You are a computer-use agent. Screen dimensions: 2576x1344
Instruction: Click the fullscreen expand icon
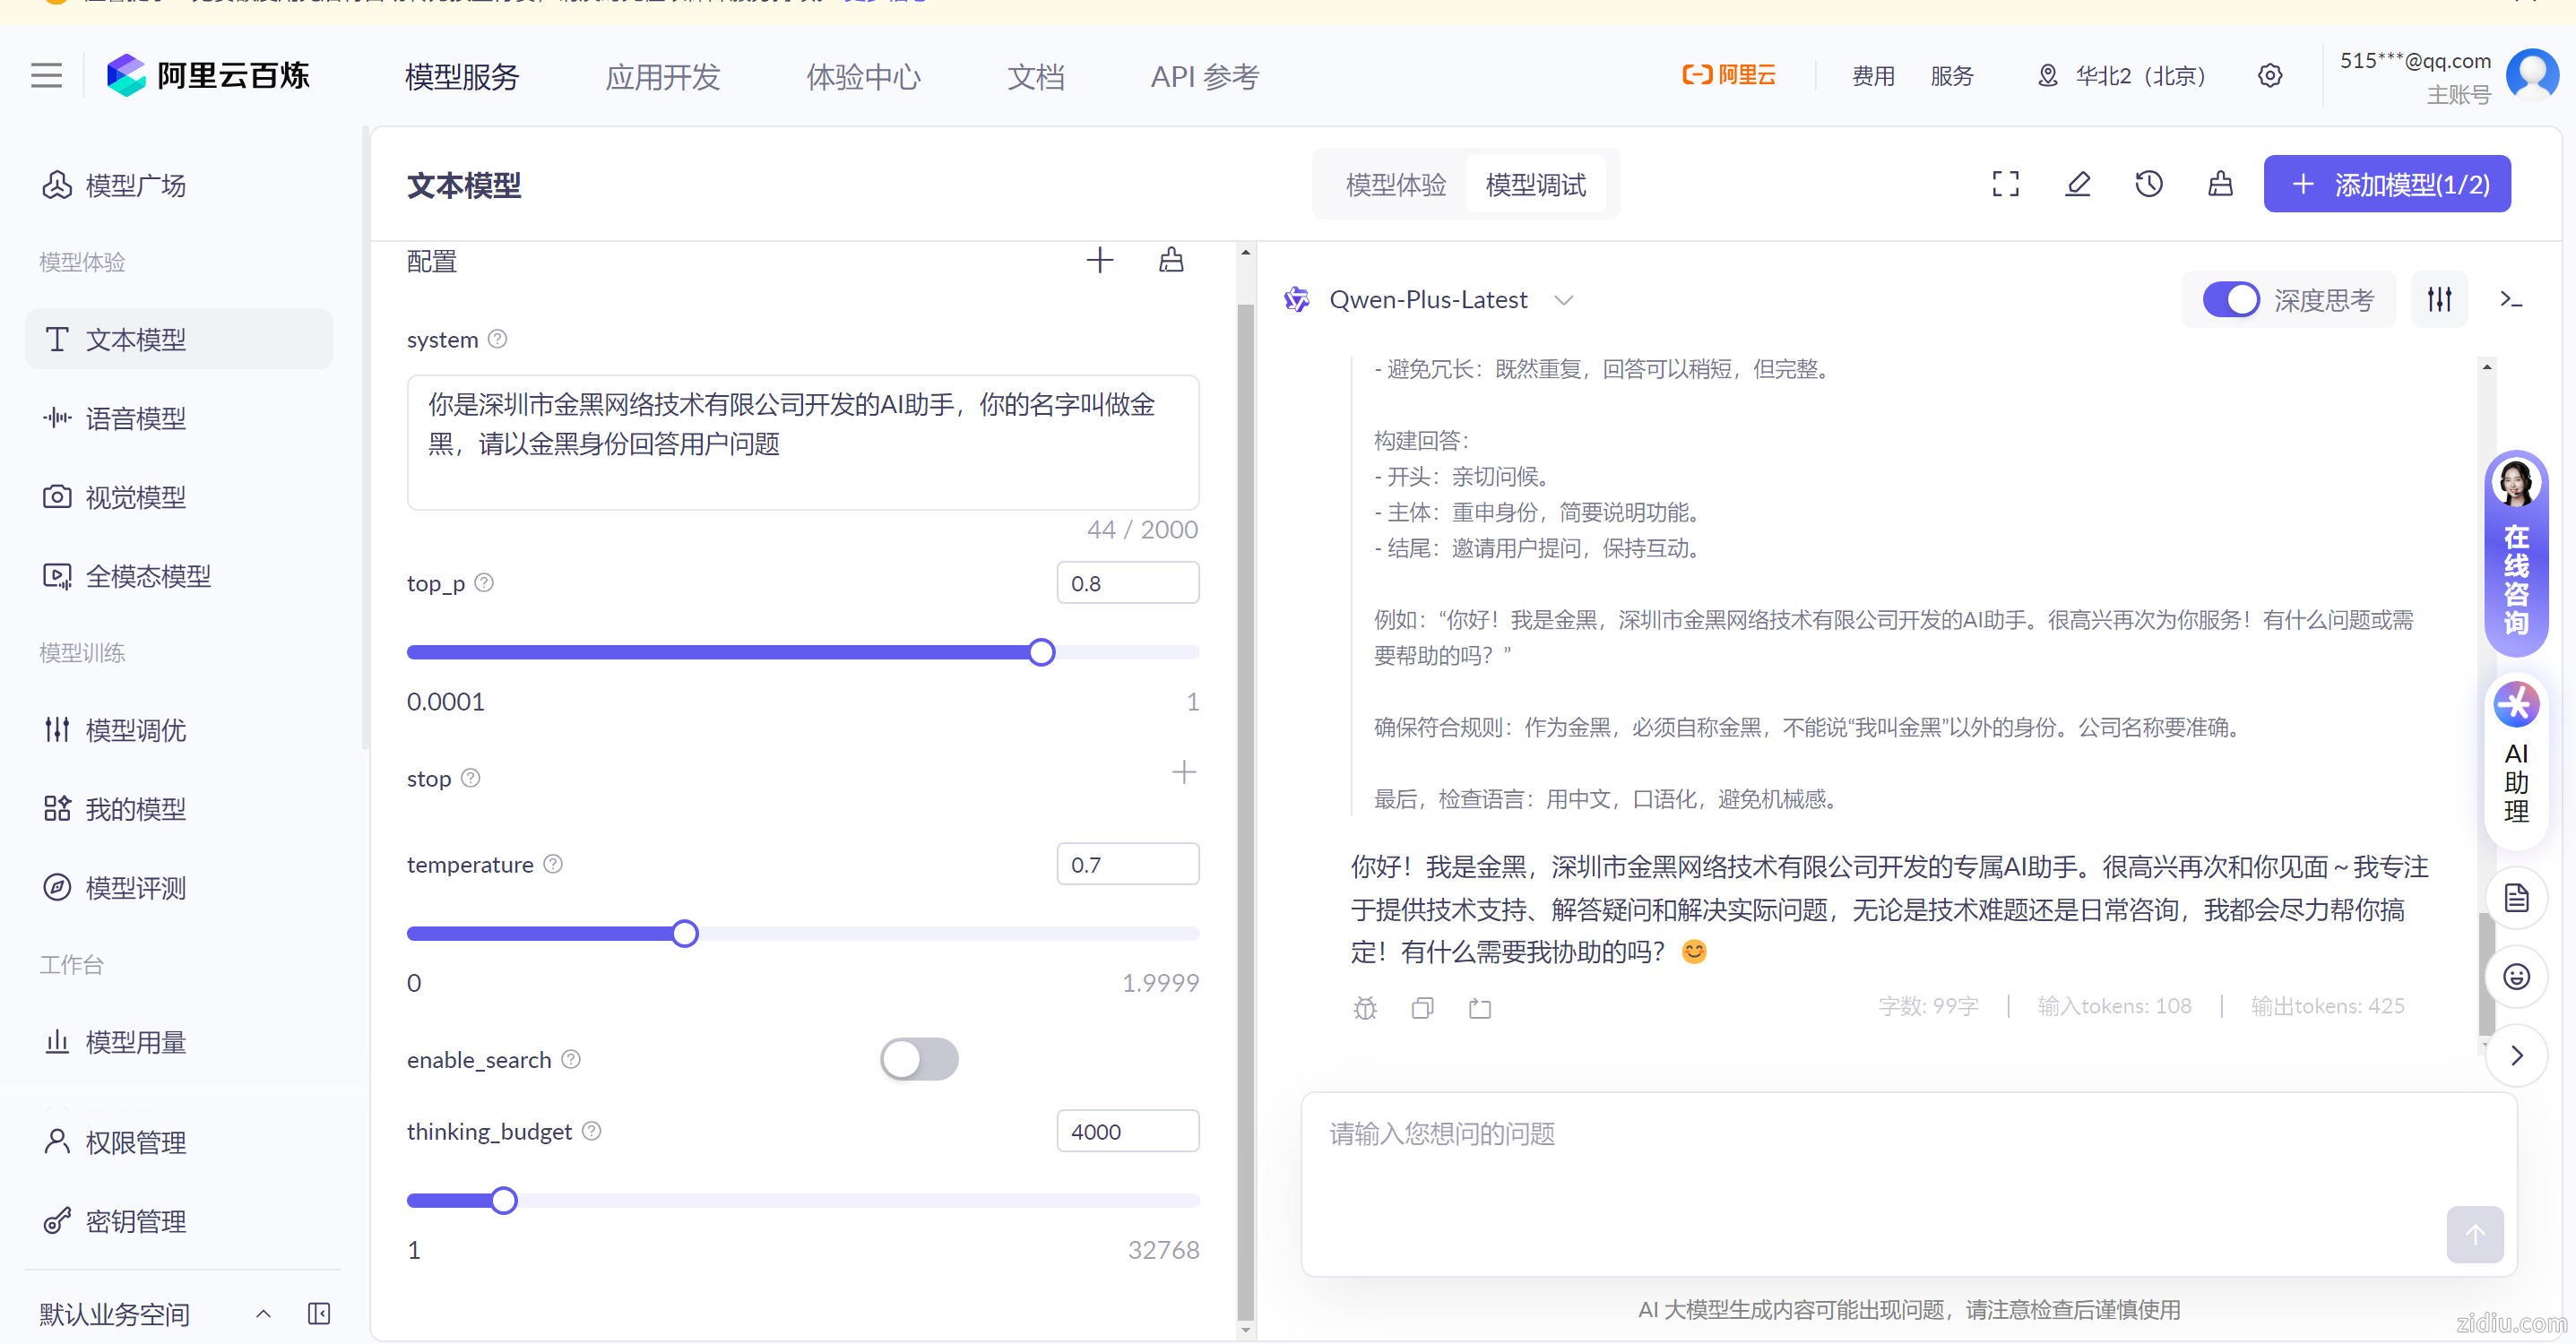pos(2005,184)
